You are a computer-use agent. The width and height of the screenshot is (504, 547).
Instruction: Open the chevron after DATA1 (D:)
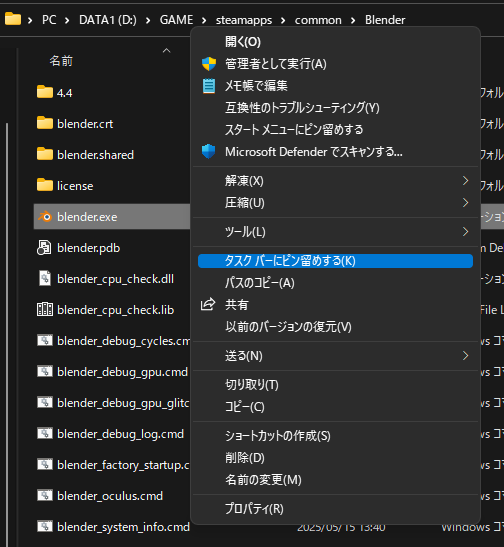148,21
